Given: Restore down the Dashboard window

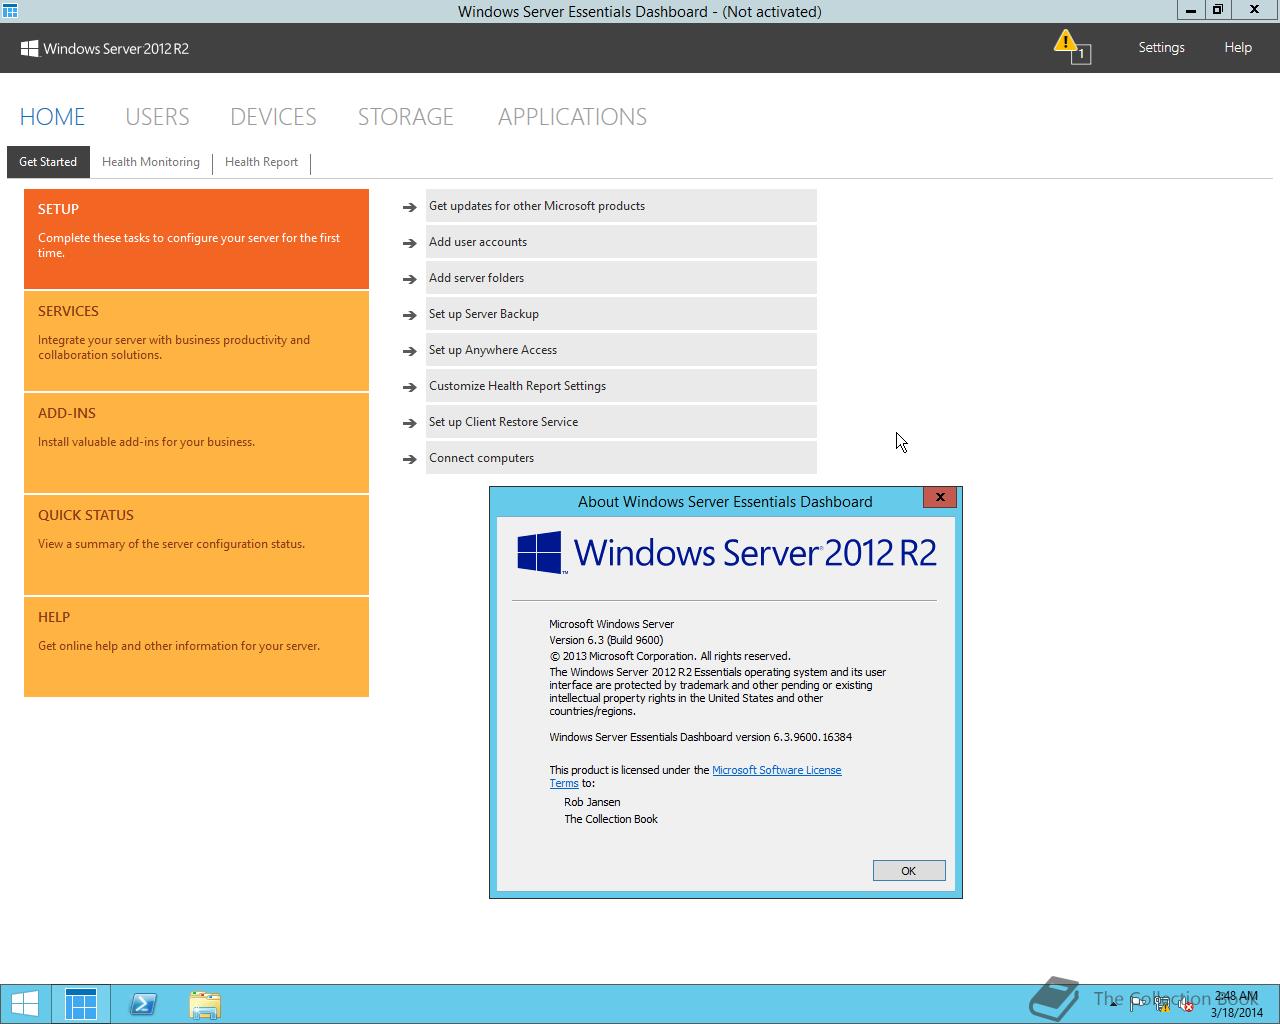Looking at the screenshot, I should tap(1217, 10).
